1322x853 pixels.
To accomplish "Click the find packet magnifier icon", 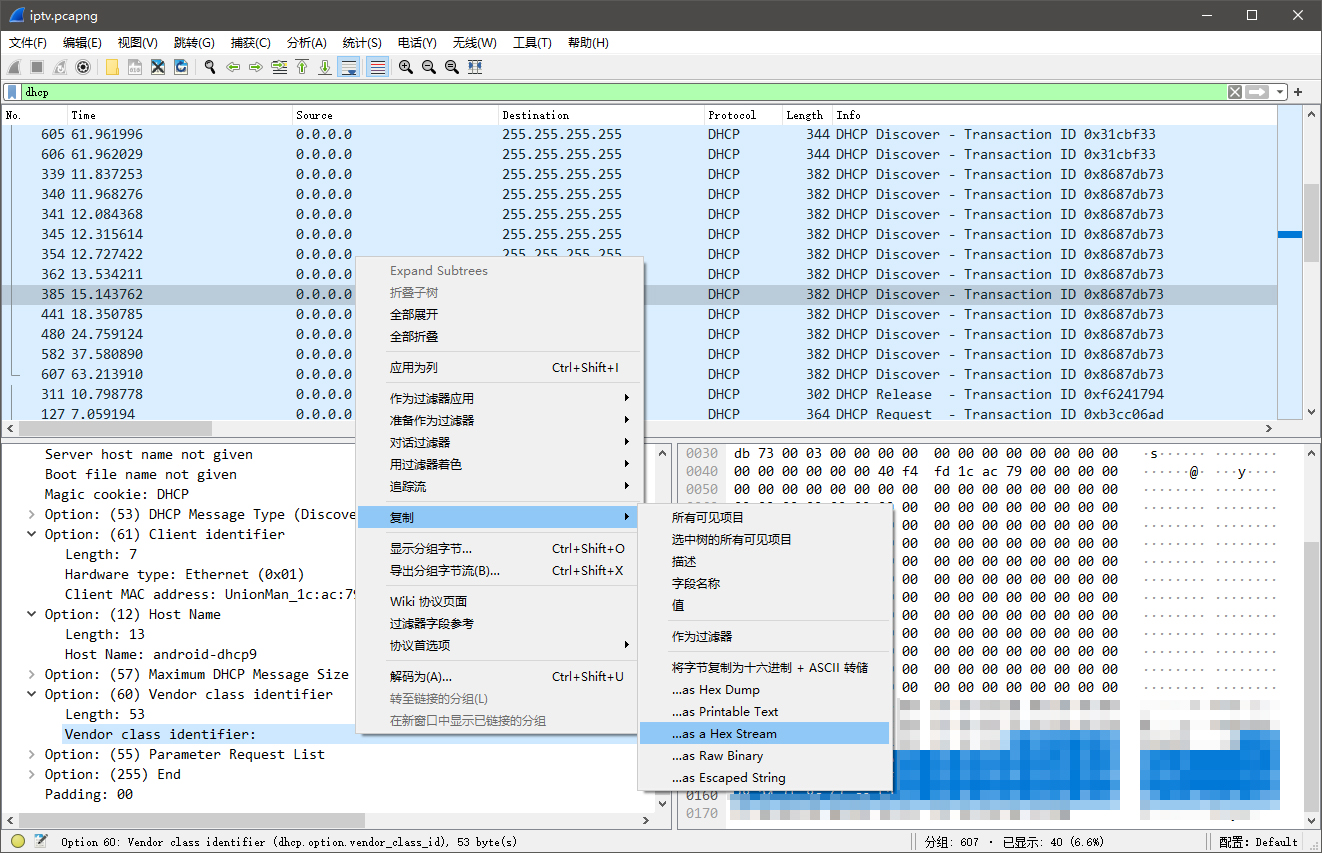I will tap(210, 67).
